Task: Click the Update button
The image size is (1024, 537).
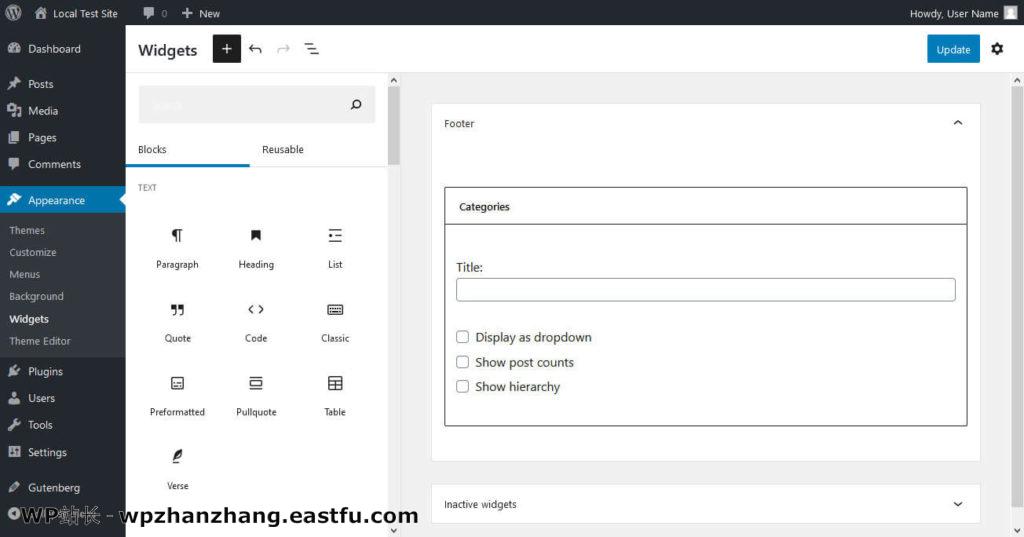Action: click(x=953, y=49)
